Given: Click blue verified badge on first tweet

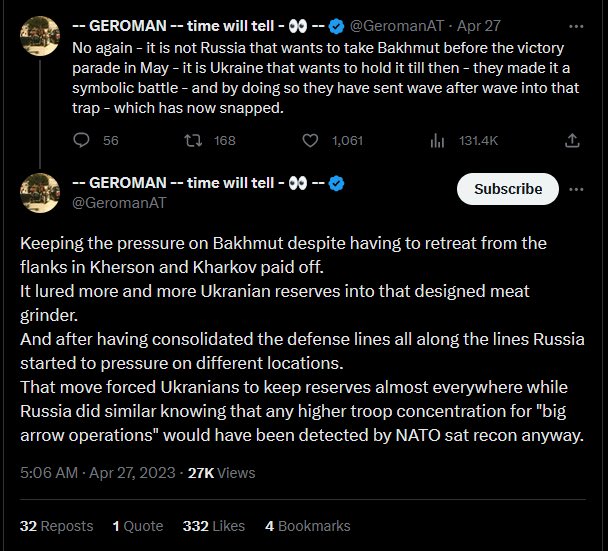Looking at the screenshot, I should (x=336, y=26).
